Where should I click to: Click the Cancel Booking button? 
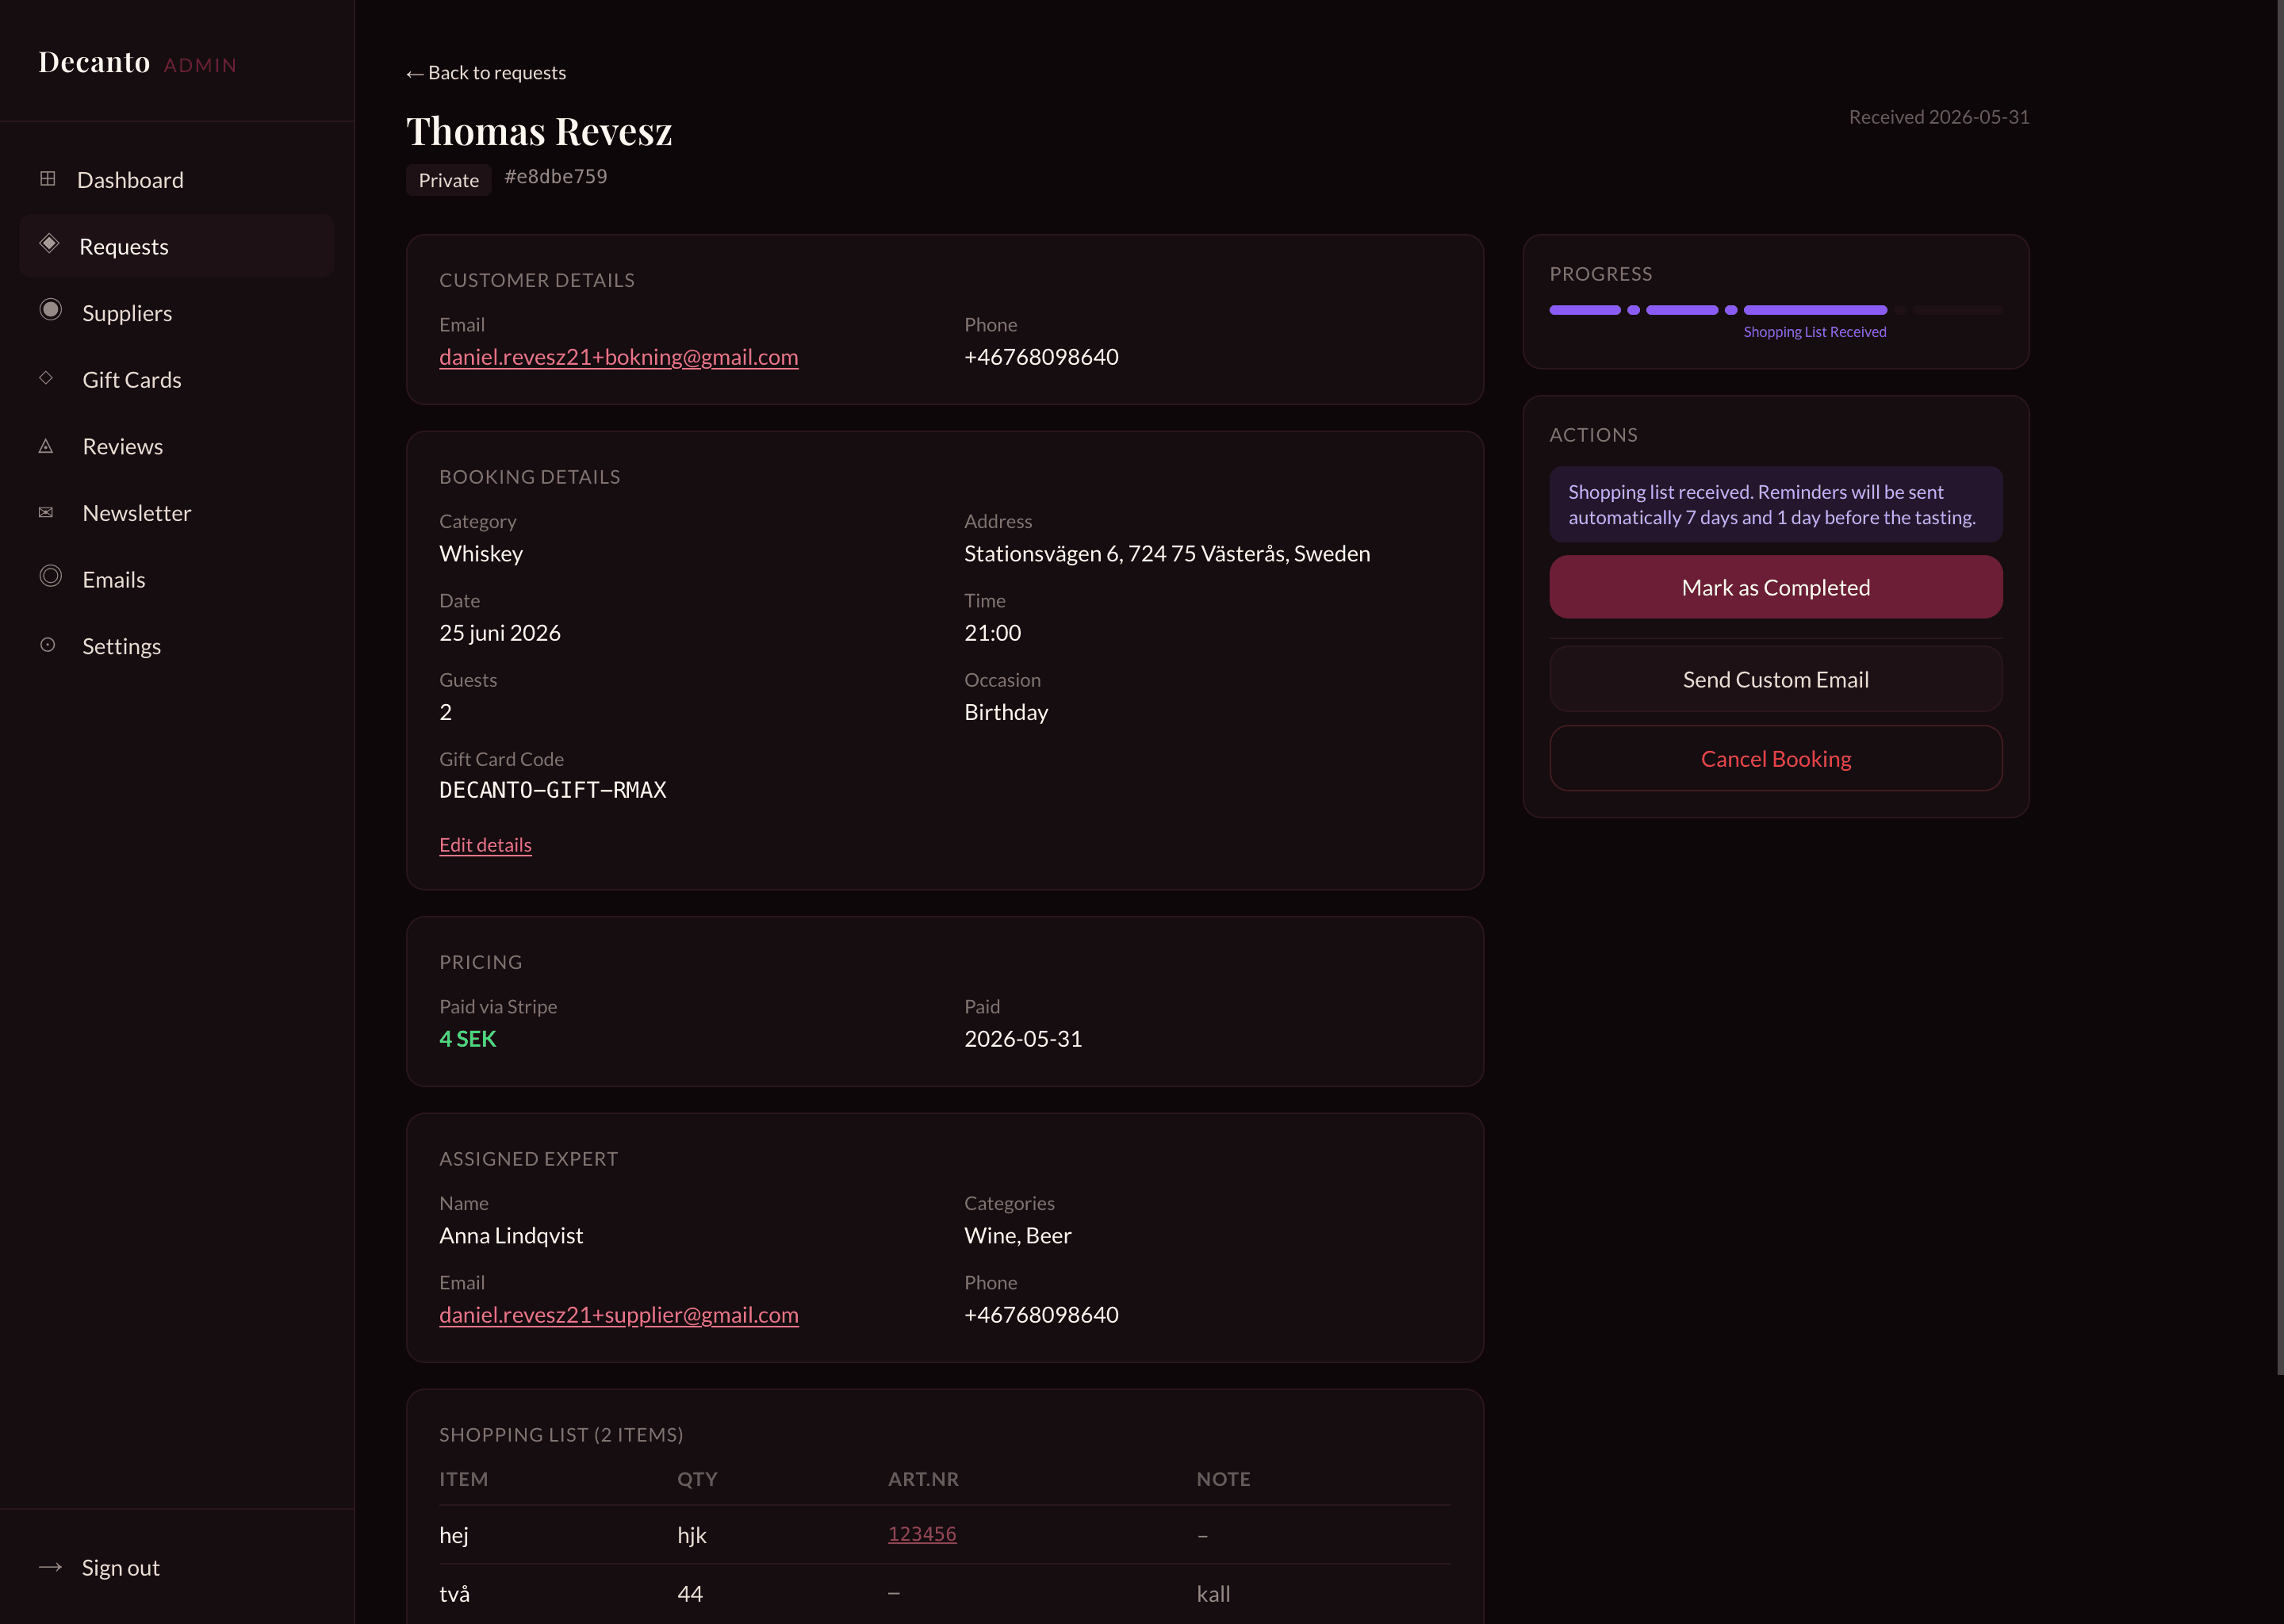point(1775,759)
